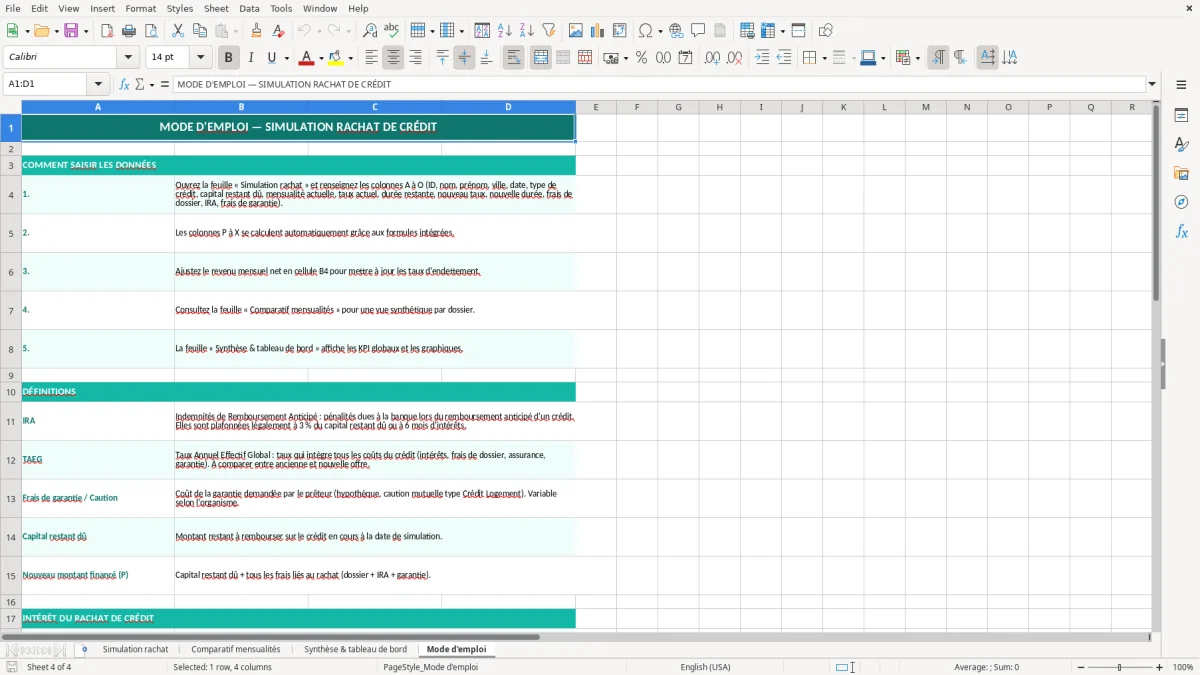Viewport: 1200px width, 675px height.
Task: Toggle Underline formatting
Action: 272,58
